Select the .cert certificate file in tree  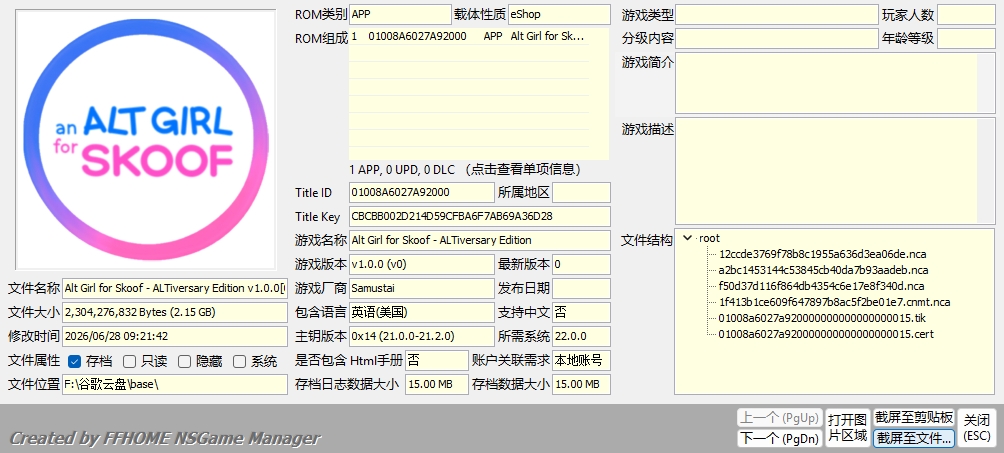[x=826, y=334]
